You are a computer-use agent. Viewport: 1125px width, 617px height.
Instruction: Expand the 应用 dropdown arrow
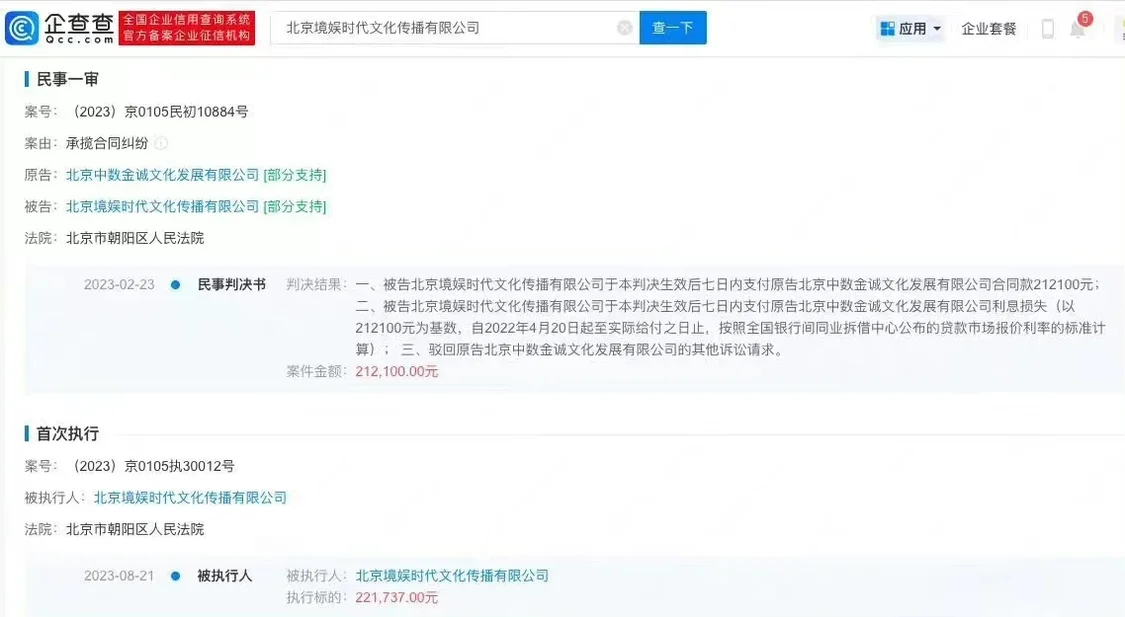937,29
